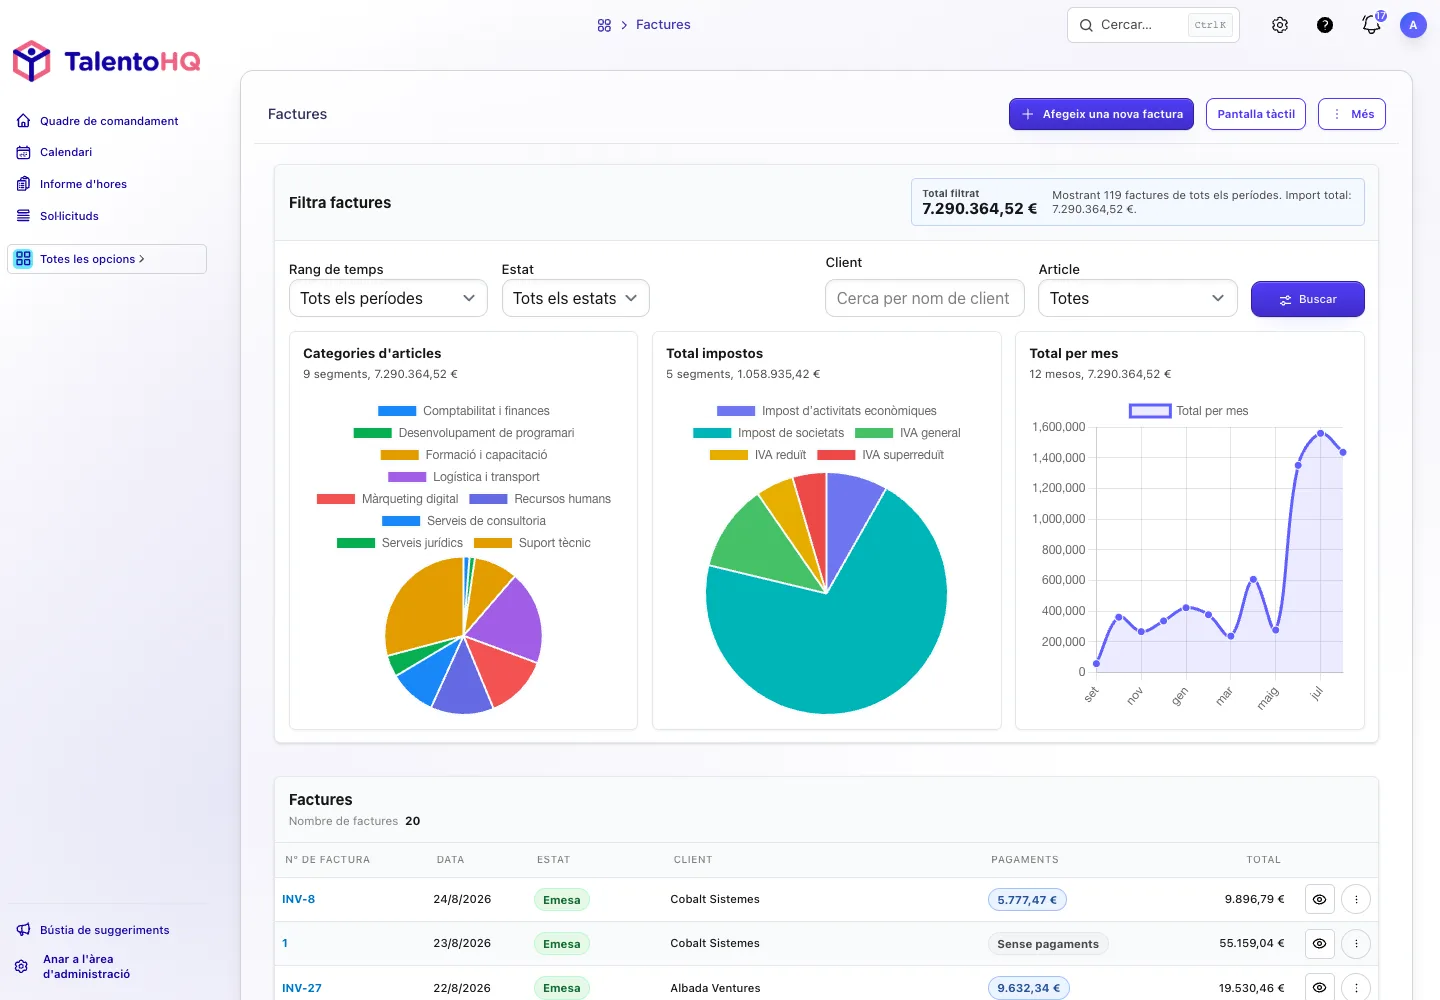Click the Totes les opcions grid icon
This screenshot has width=1440, height=1000.
(23, 259)
